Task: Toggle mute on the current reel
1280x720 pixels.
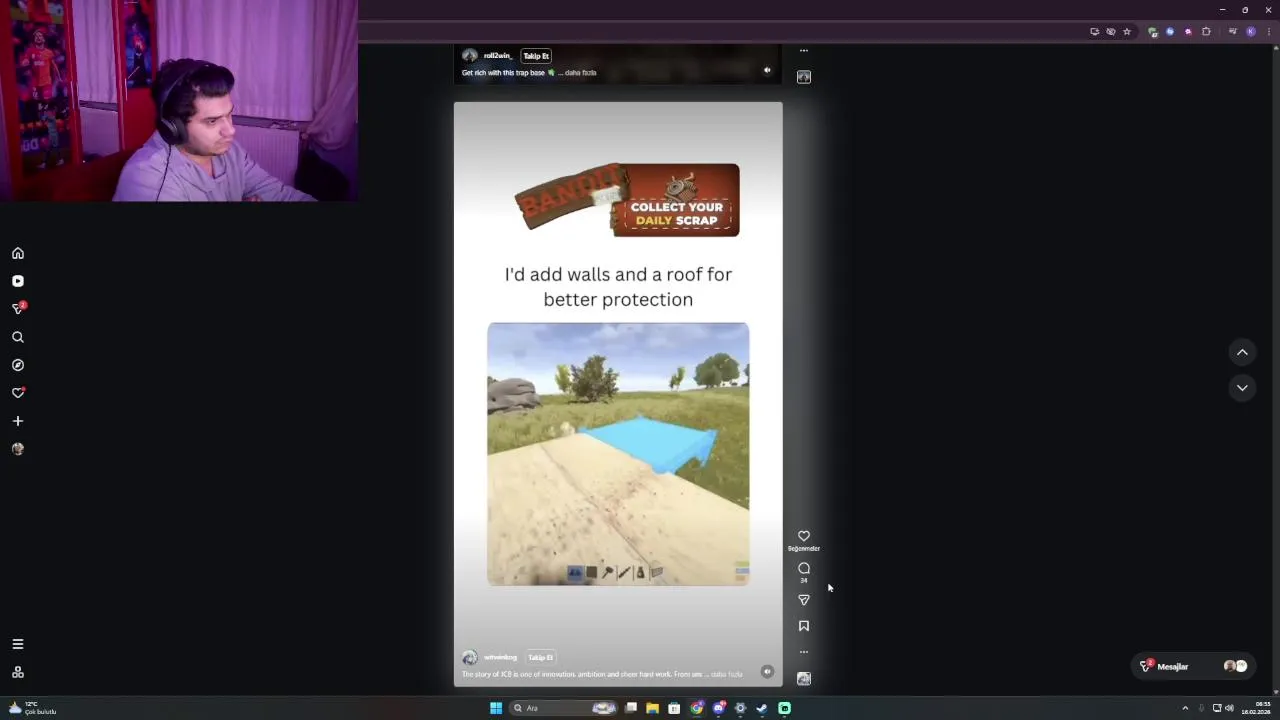Action: pos(767,672)
